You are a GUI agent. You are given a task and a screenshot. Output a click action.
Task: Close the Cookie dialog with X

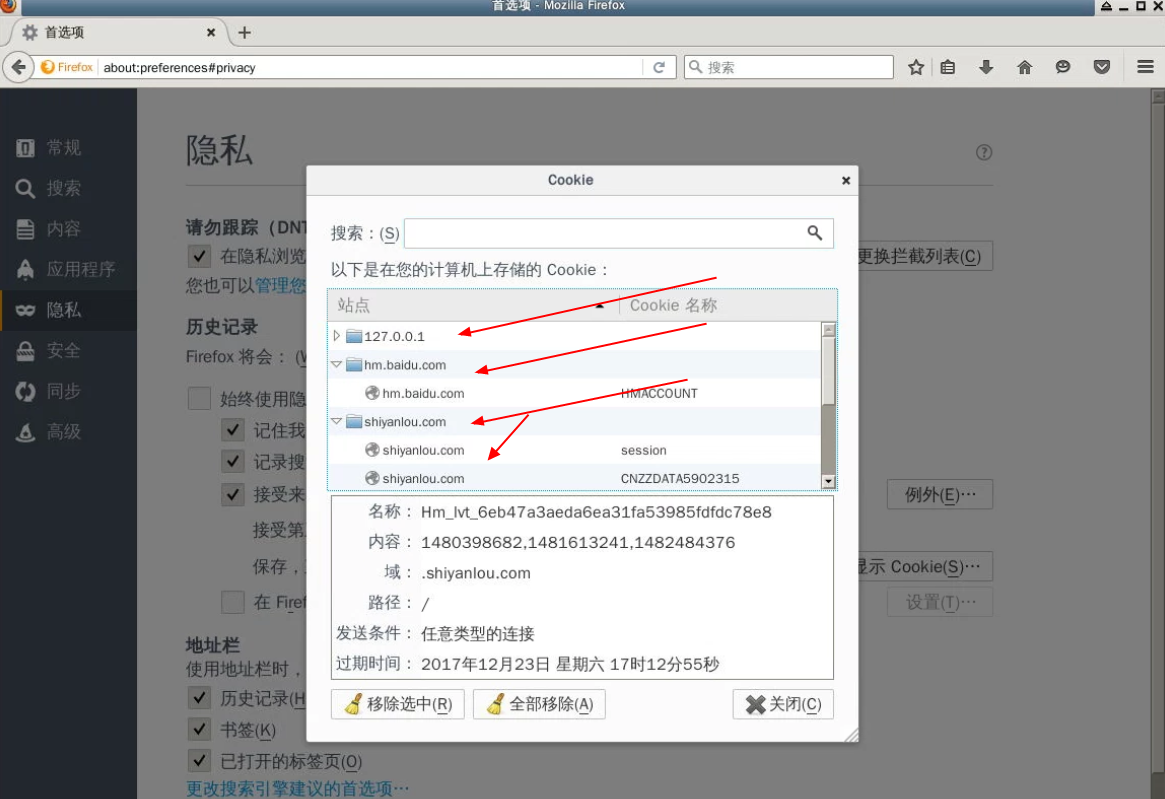846,181
